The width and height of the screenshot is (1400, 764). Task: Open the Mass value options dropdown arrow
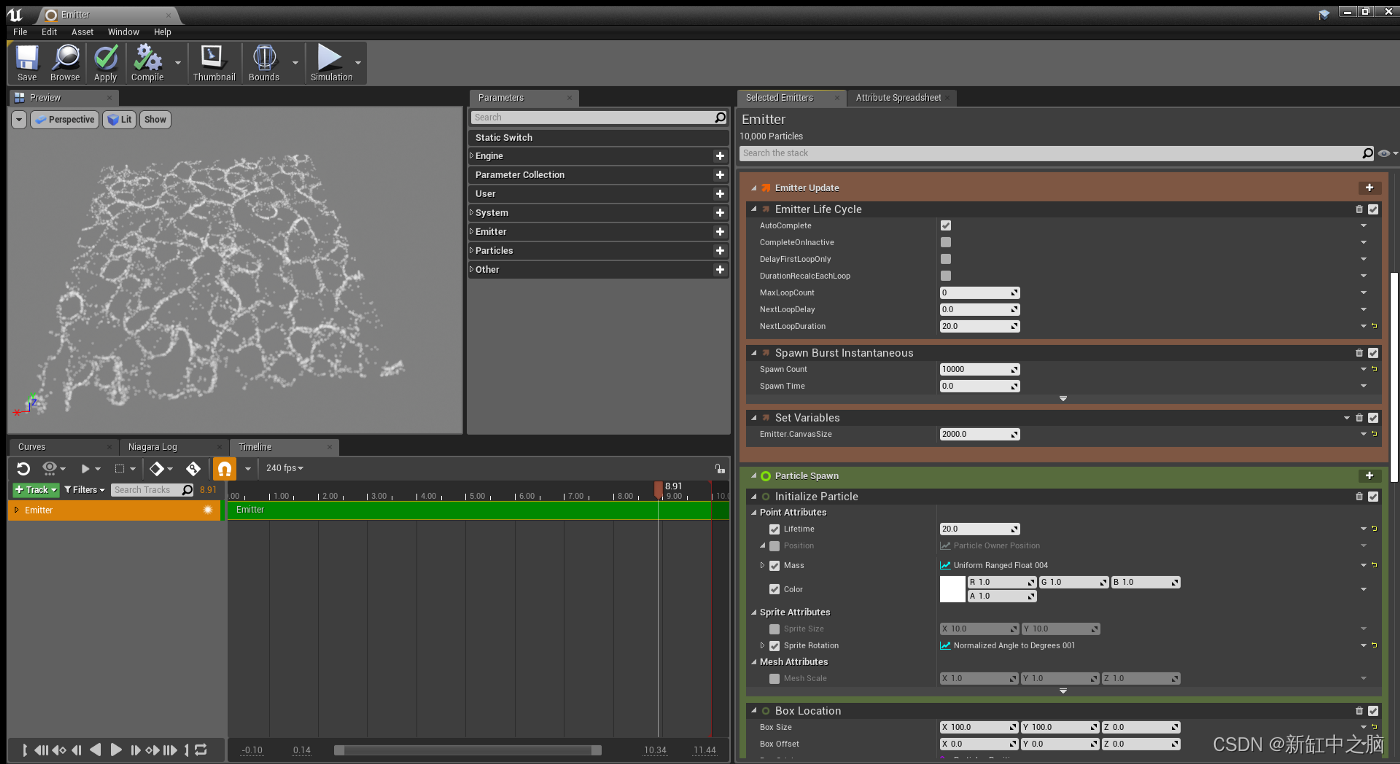click(x=1363, y=566)
